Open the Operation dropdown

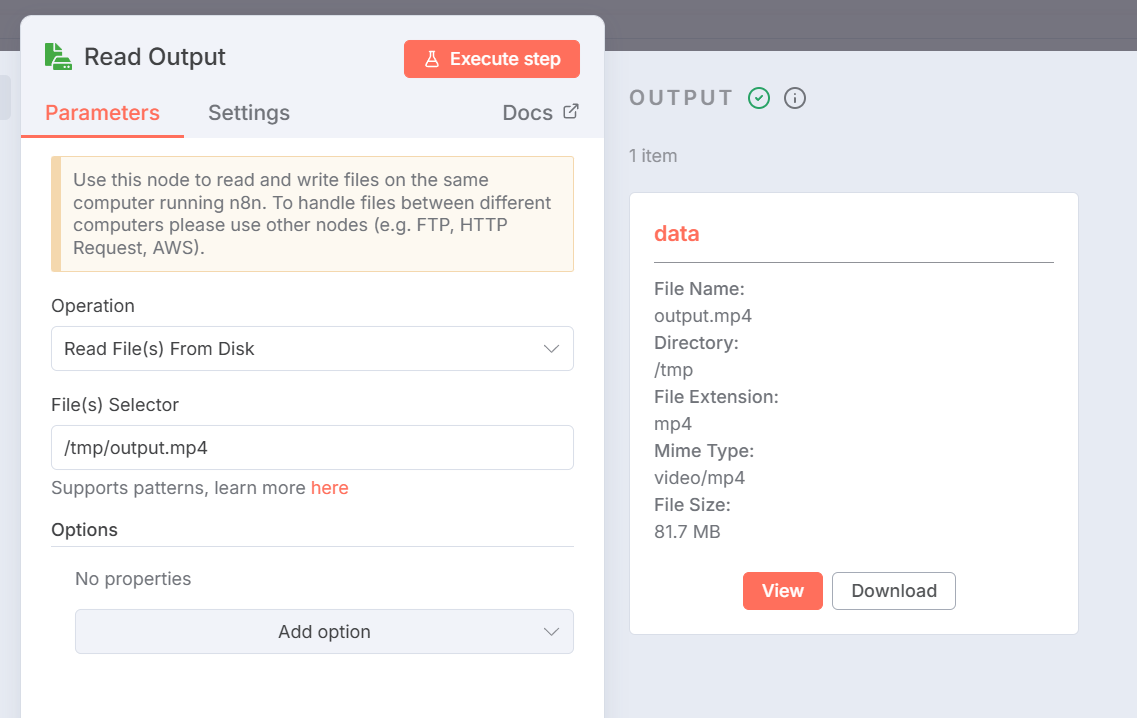[312, 349]
